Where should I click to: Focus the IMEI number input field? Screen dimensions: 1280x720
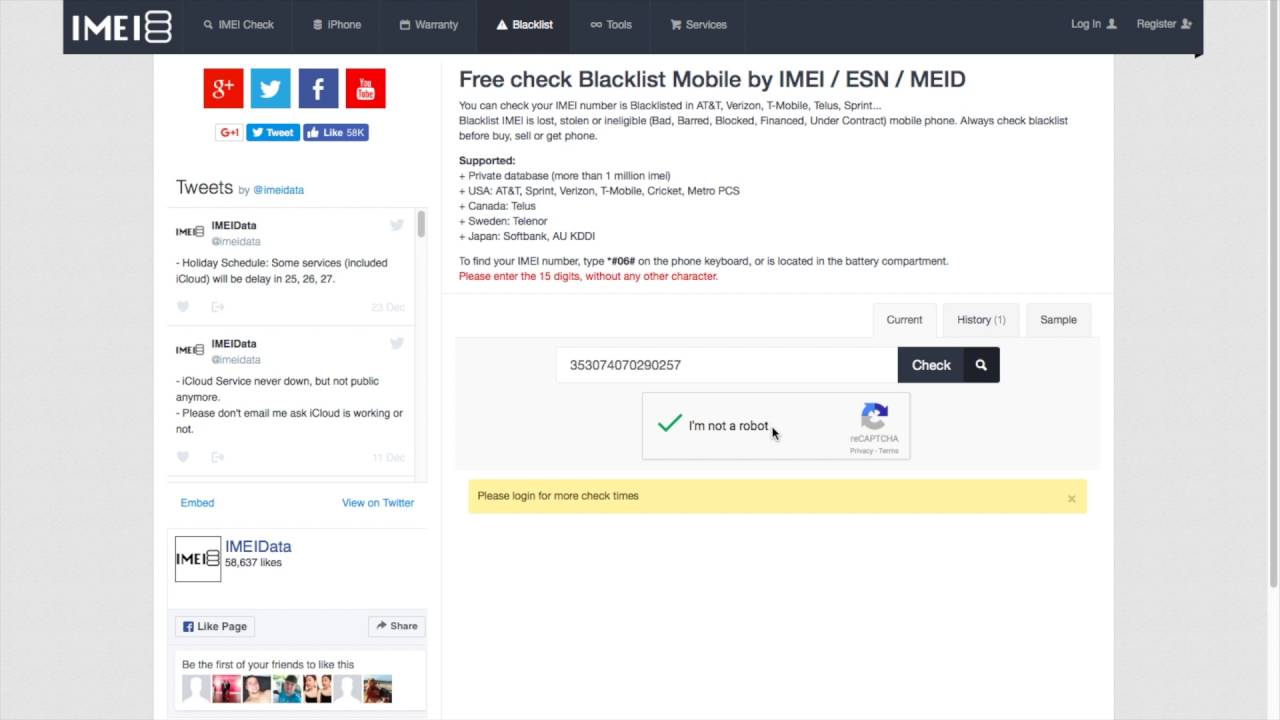point(727,365)
